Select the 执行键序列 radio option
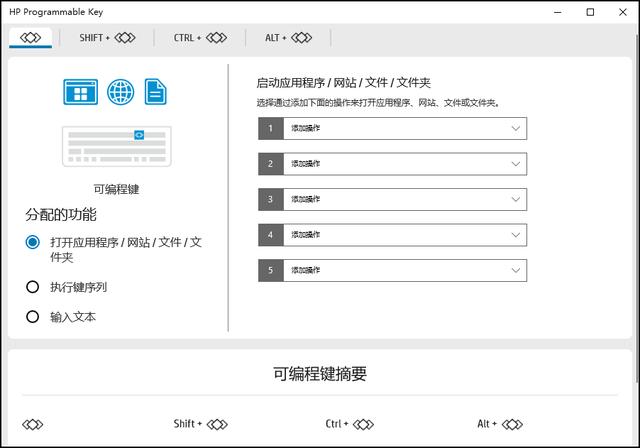The image size is (640, 448). (x=33, y=287)
